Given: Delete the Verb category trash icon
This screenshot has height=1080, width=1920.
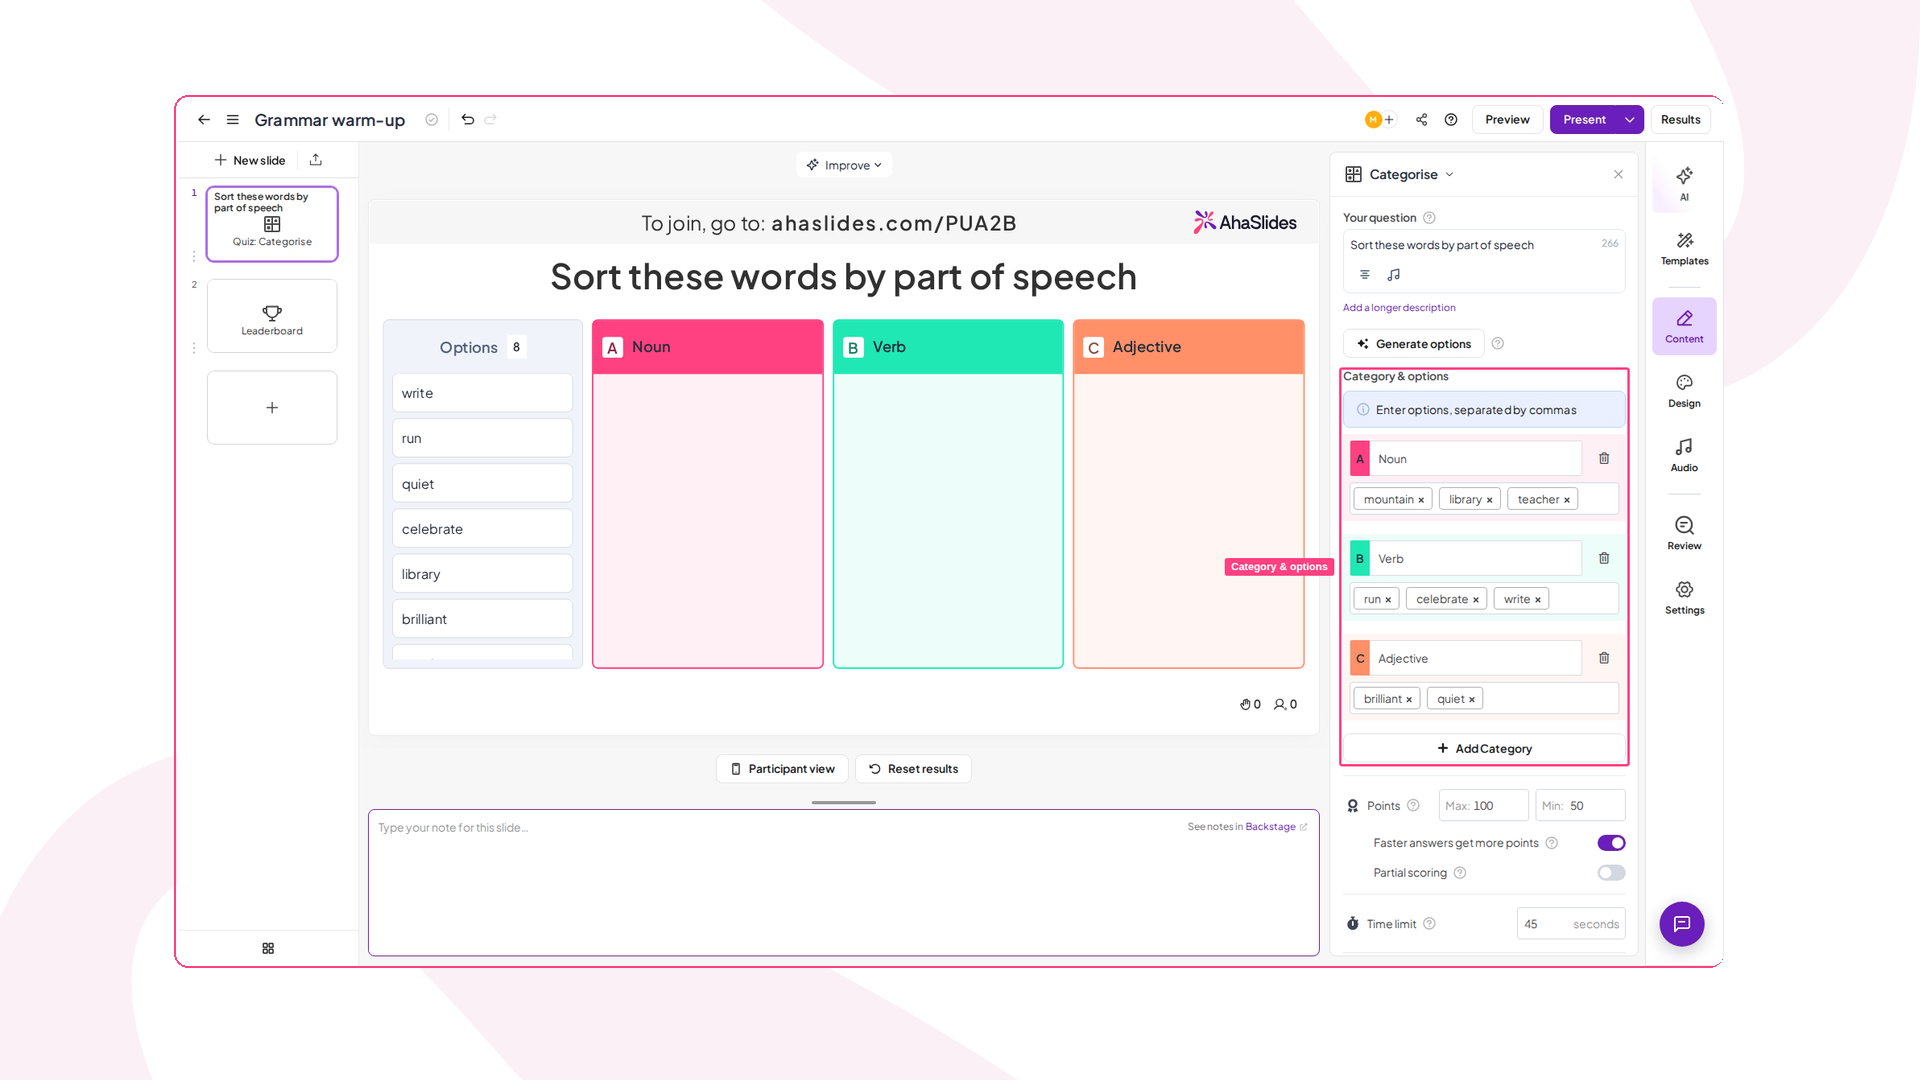Looking at the screenshot, I should (x=1604, y=559).
